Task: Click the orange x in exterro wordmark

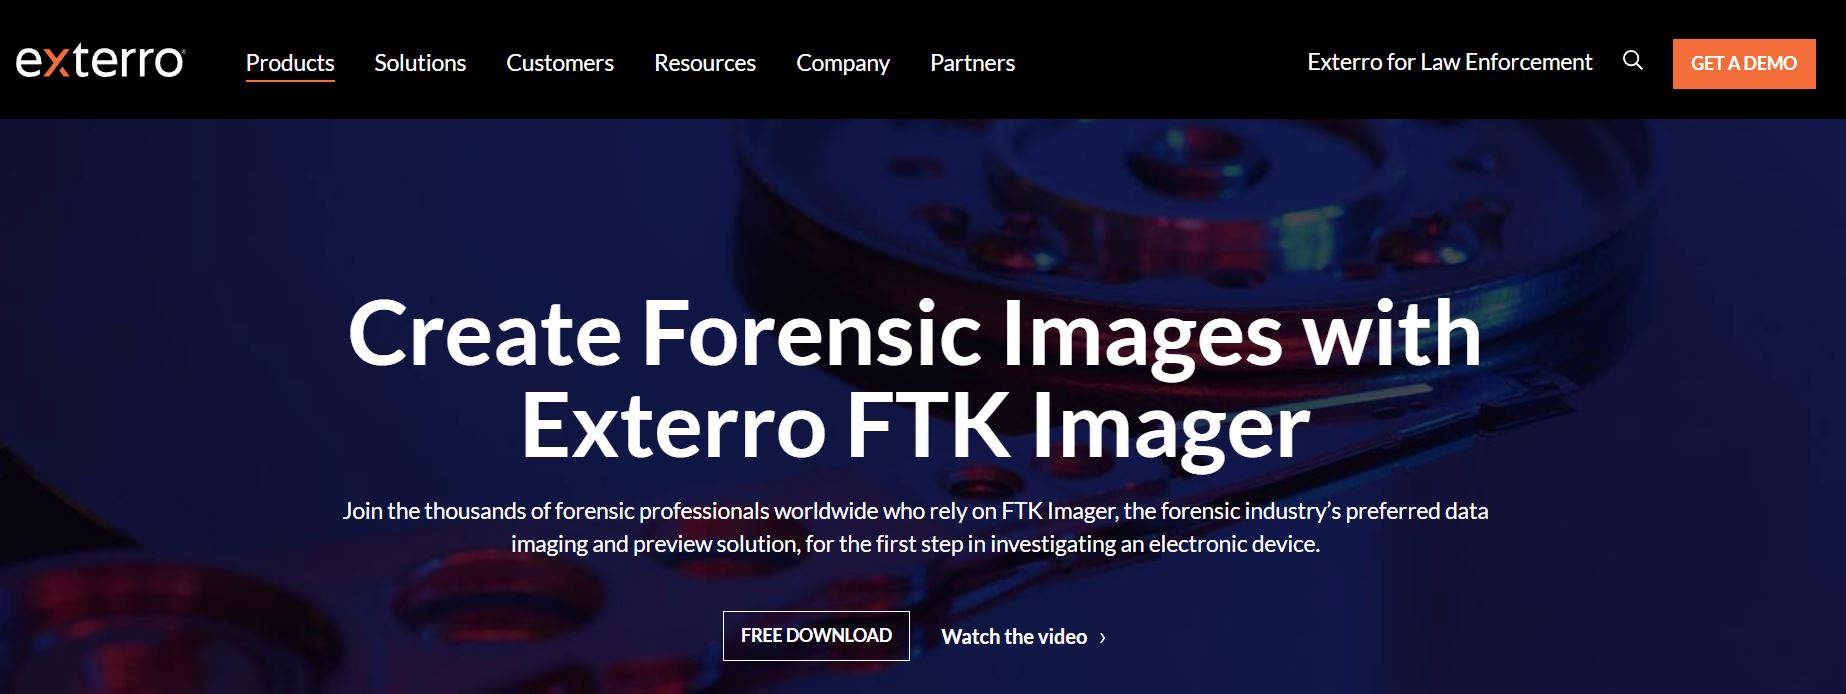Action: 57,63
